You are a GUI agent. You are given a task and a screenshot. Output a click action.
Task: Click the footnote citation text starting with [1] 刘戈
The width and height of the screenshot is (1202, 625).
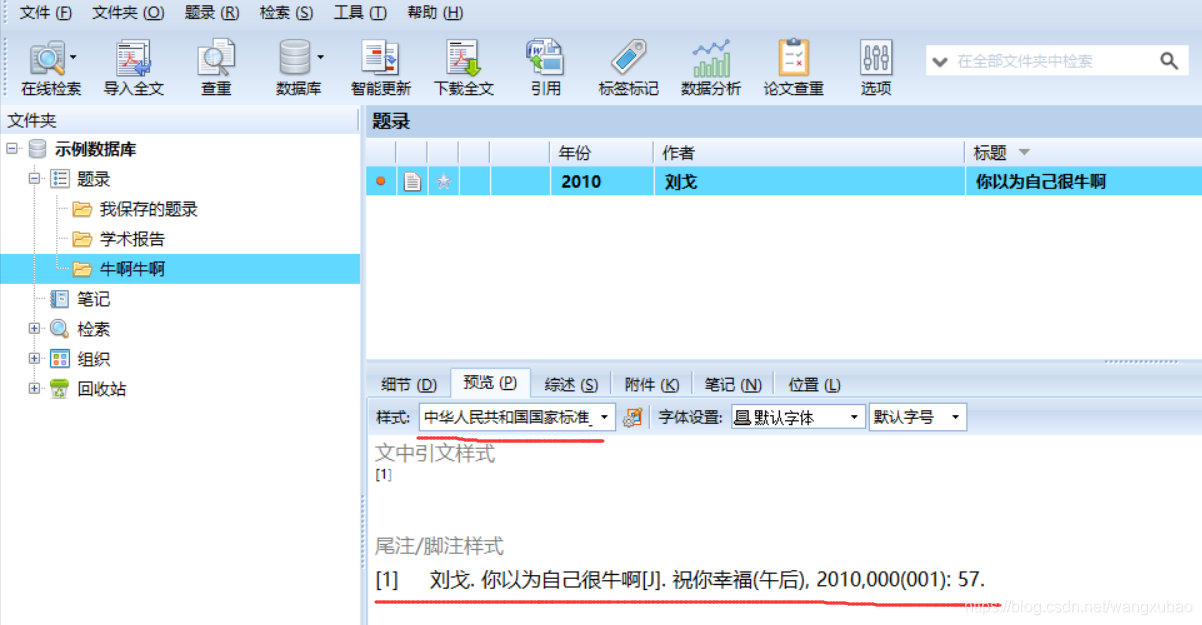[x=681, y=579]
